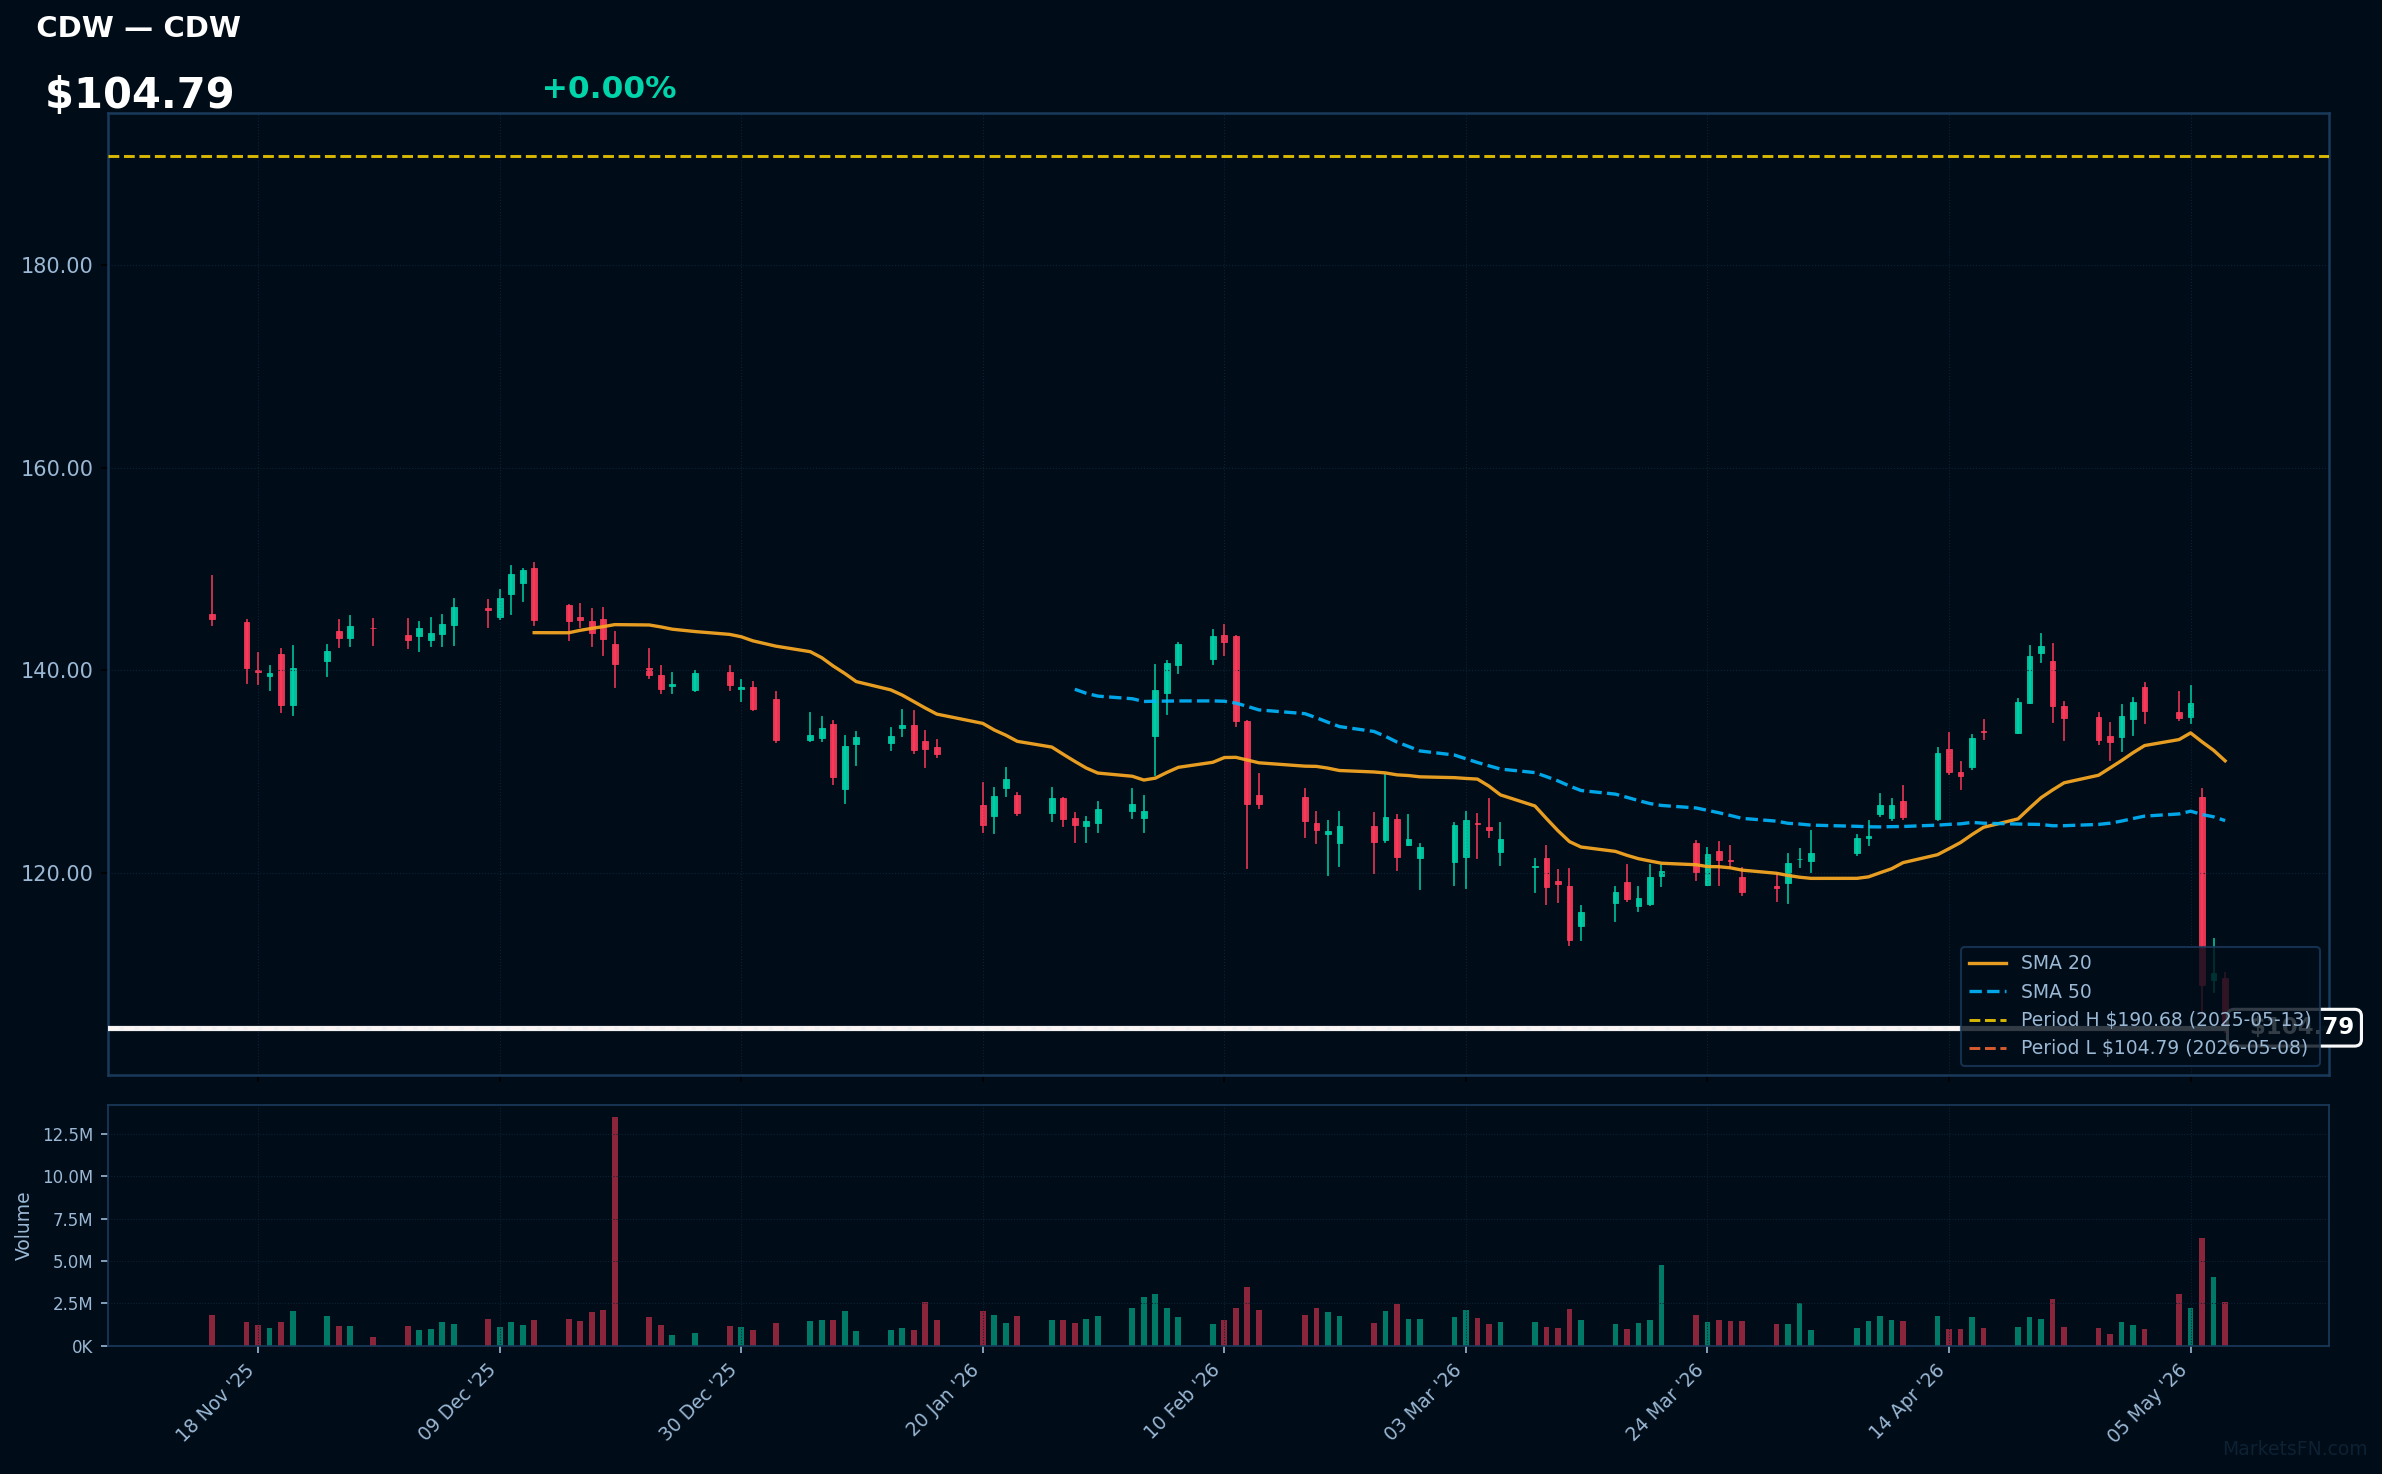Click the 24 Mar '26 date label
2382x1474 pixels.
1664,1402
